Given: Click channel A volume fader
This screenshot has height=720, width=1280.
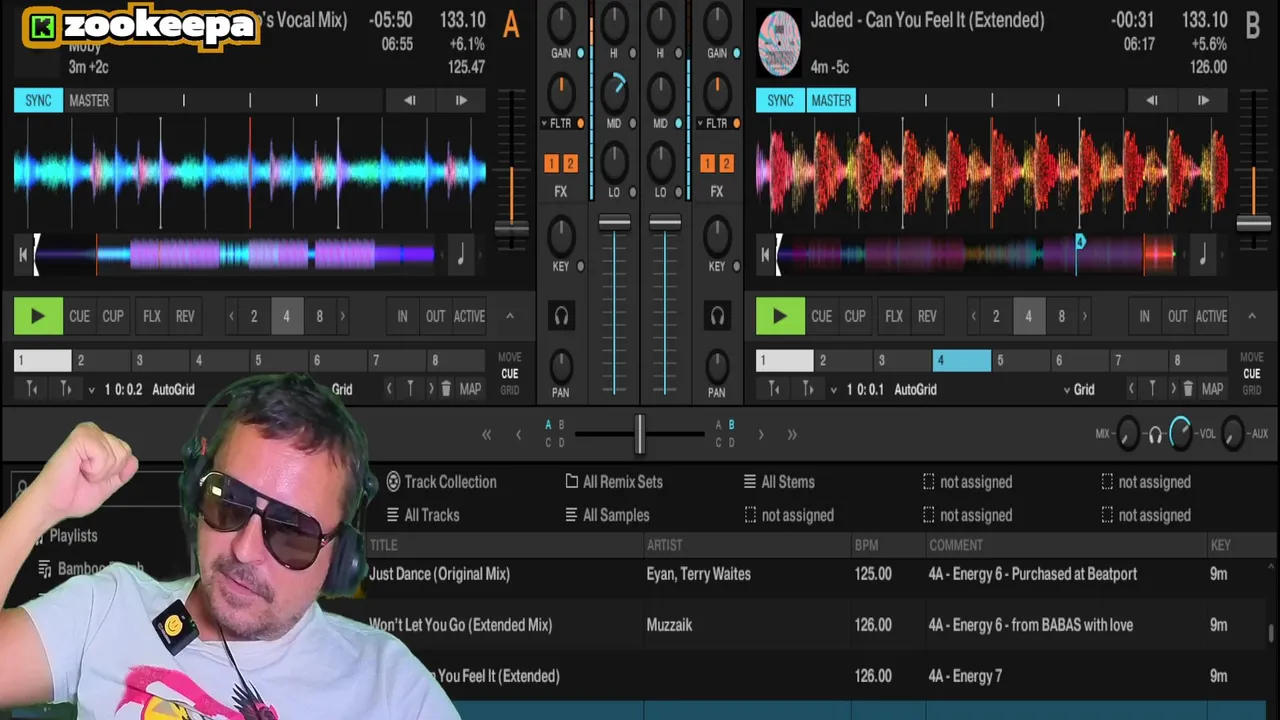Looking at the screenshot, I should coord(615,224).
